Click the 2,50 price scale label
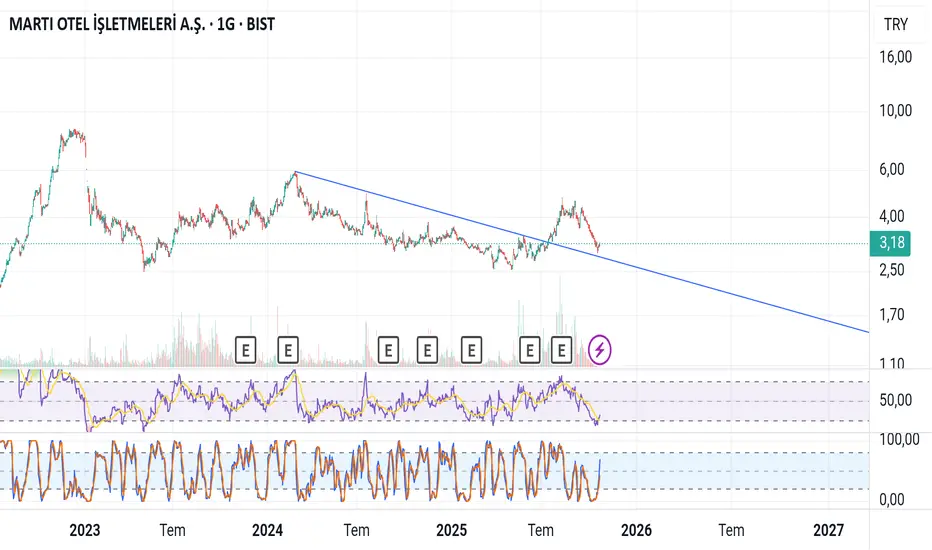 click(x=892, y=270)
